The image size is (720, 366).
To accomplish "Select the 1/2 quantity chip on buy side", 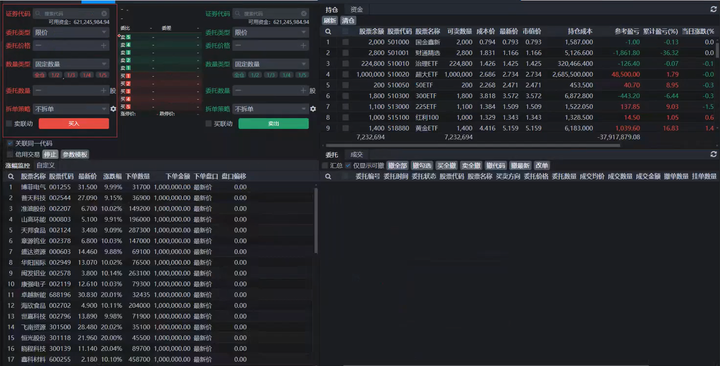I will tap(55, 75).
